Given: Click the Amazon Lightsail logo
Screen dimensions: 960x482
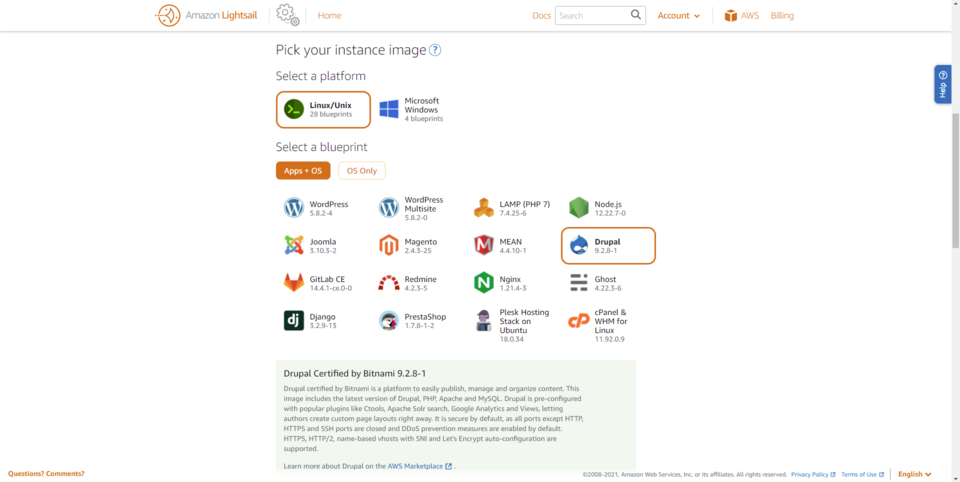Looking at the screenshot, I should tap(204, 15).
